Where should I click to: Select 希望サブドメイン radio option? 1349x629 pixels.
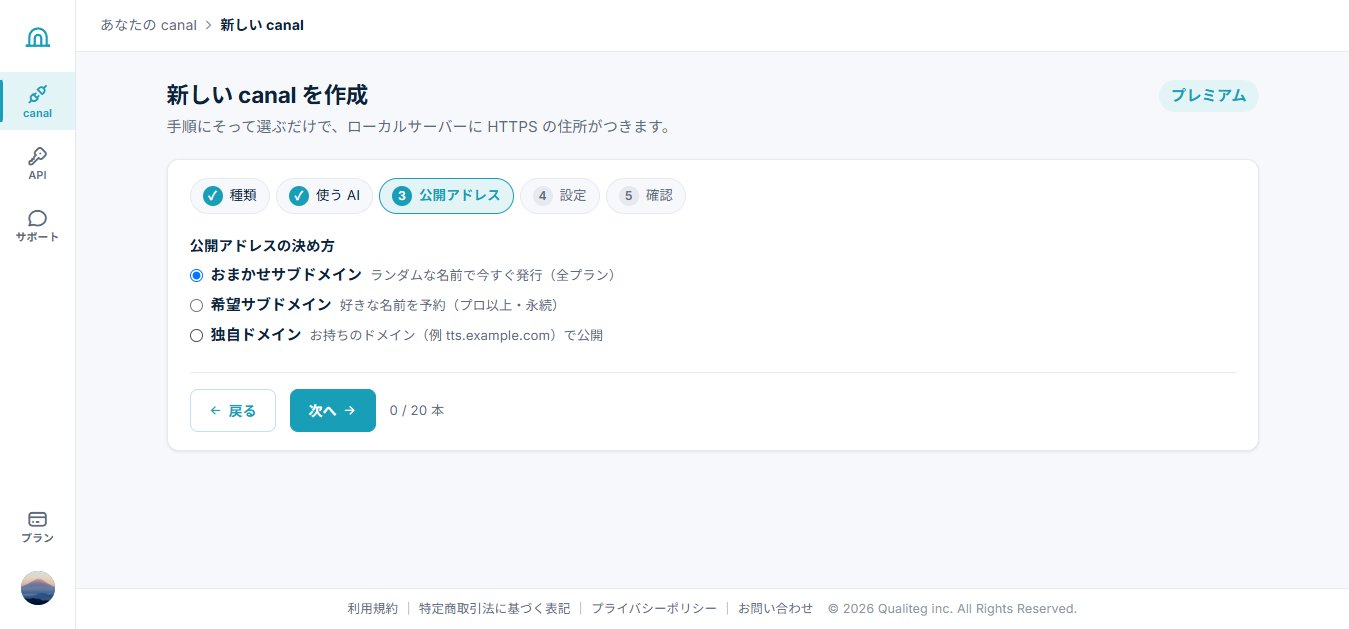197,305
